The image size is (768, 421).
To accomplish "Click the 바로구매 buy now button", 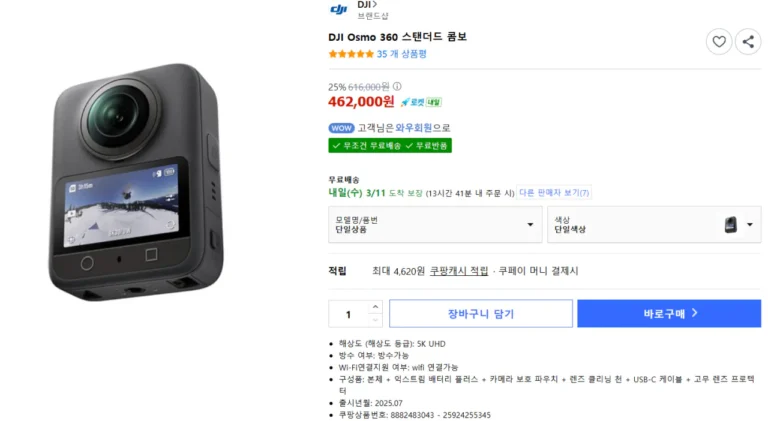I will (669, 314).
